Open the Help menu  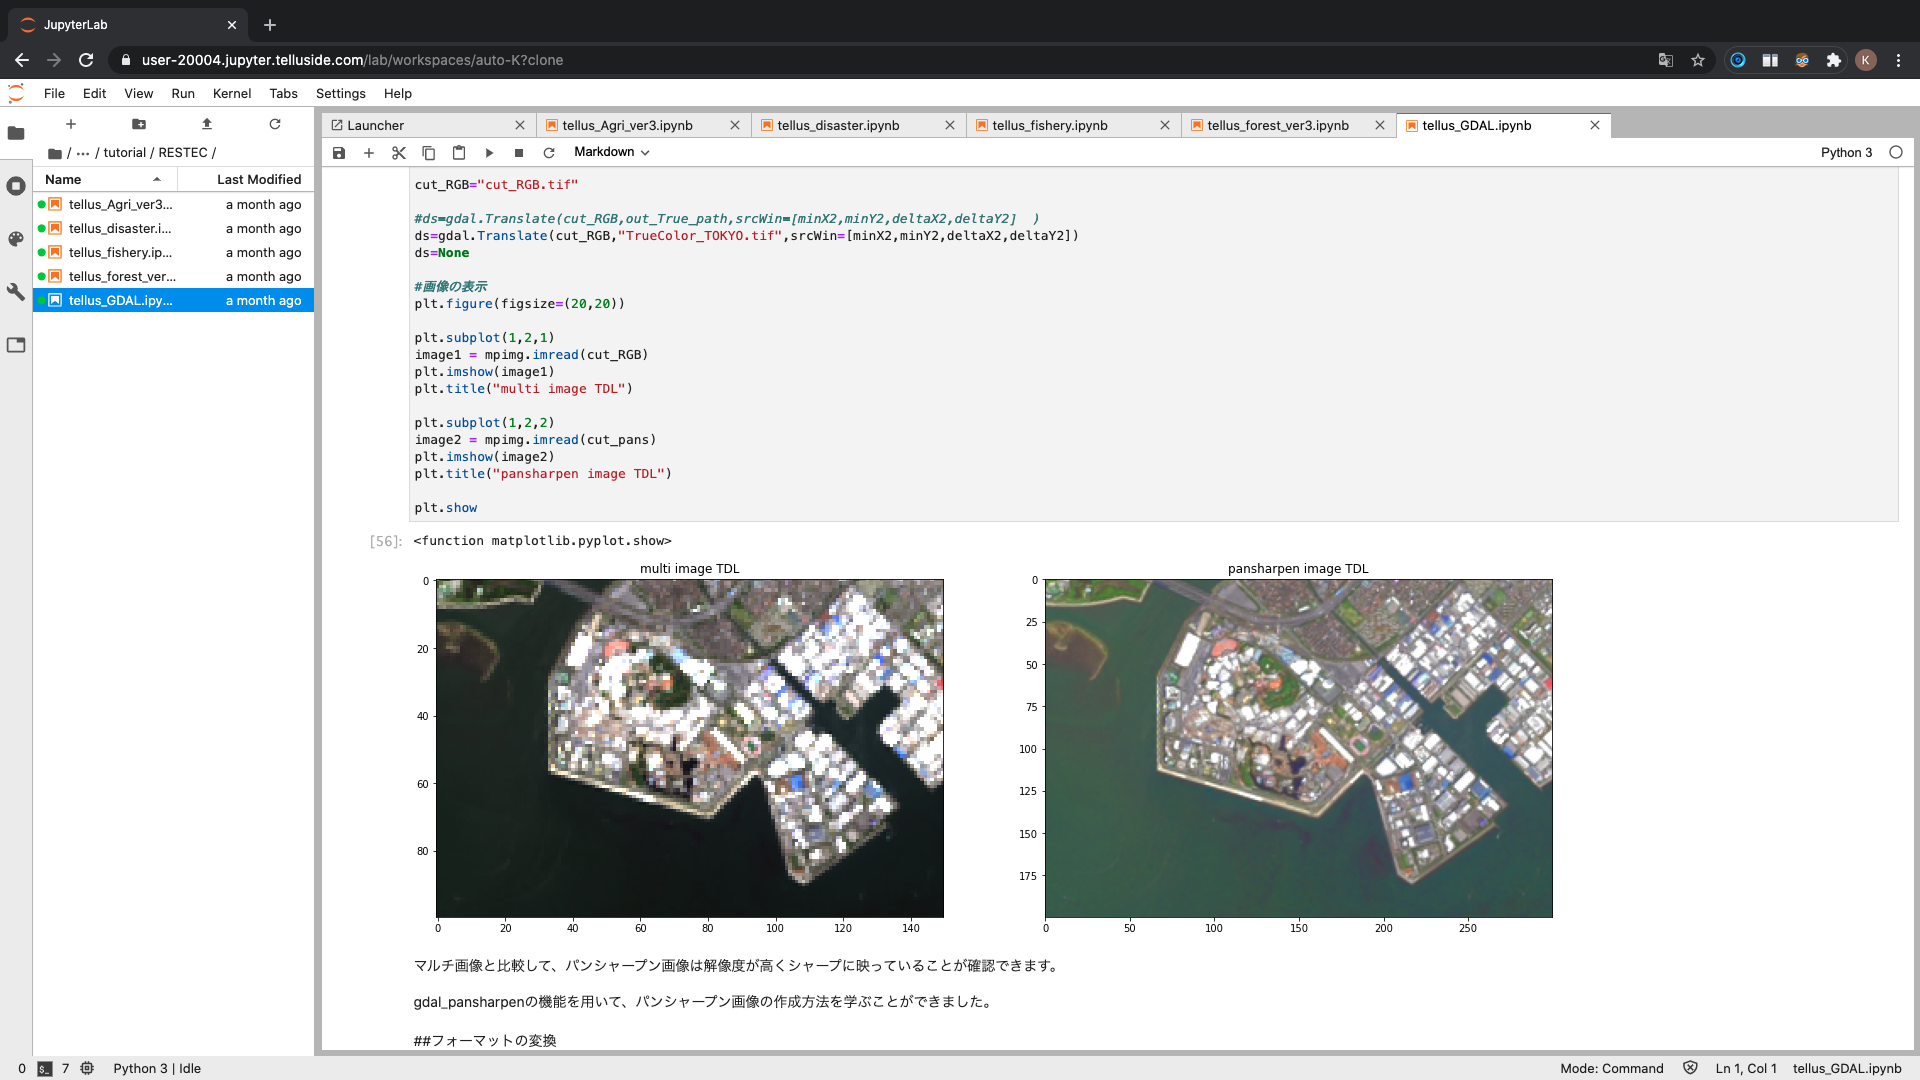point(398,93)
